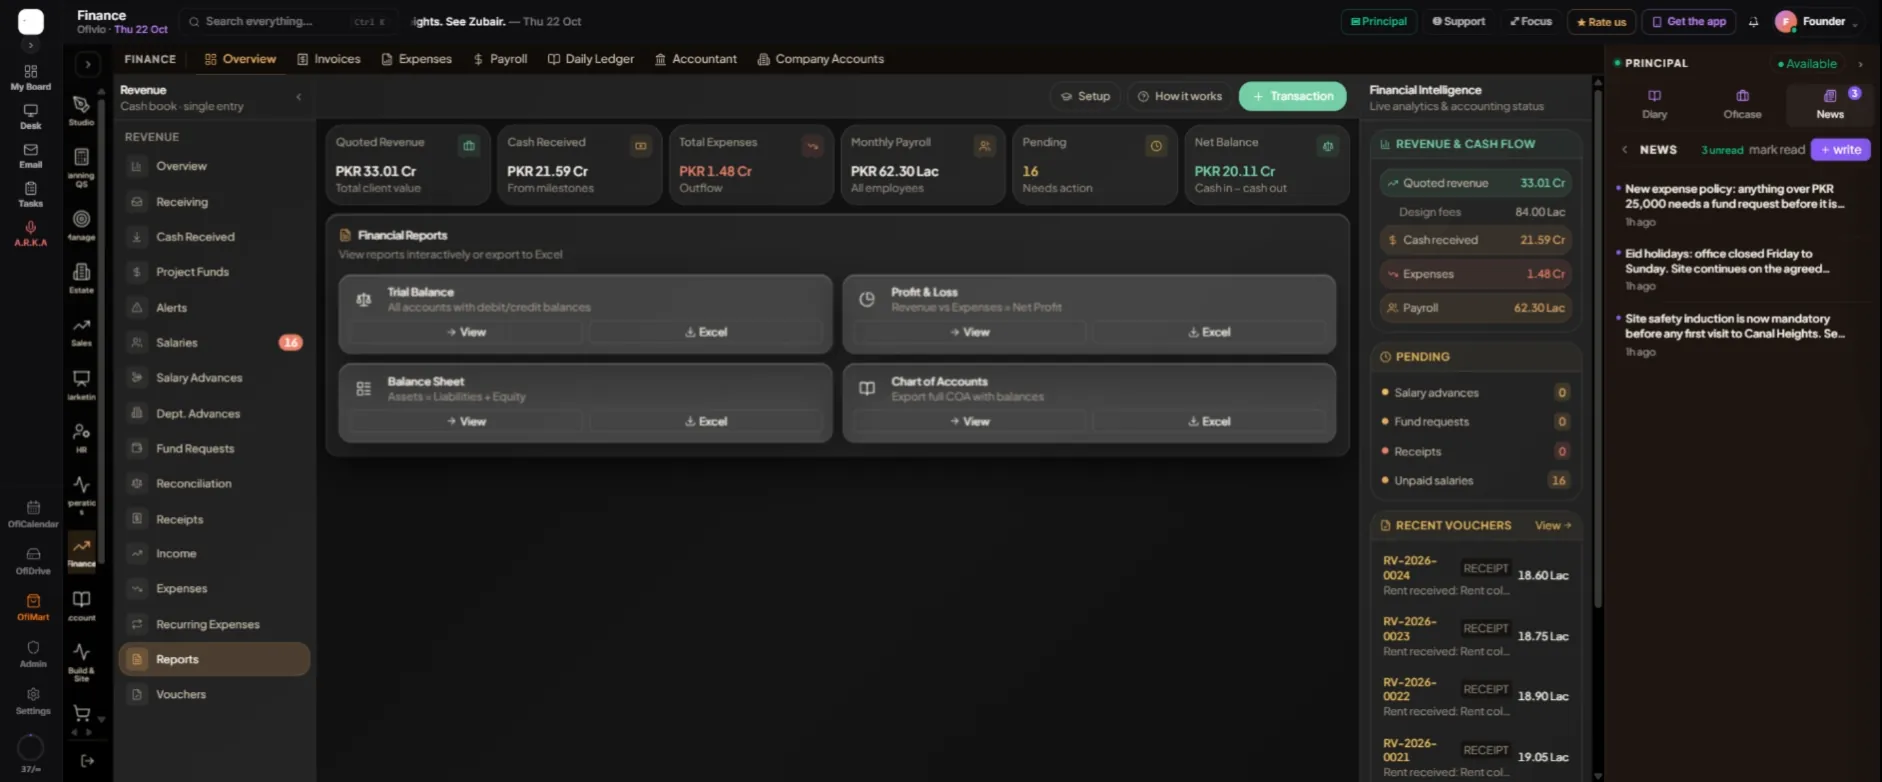The image size is (1882, 782).
Task: Activate the A.R.K.A microphone icon
Action: (31, 233)
